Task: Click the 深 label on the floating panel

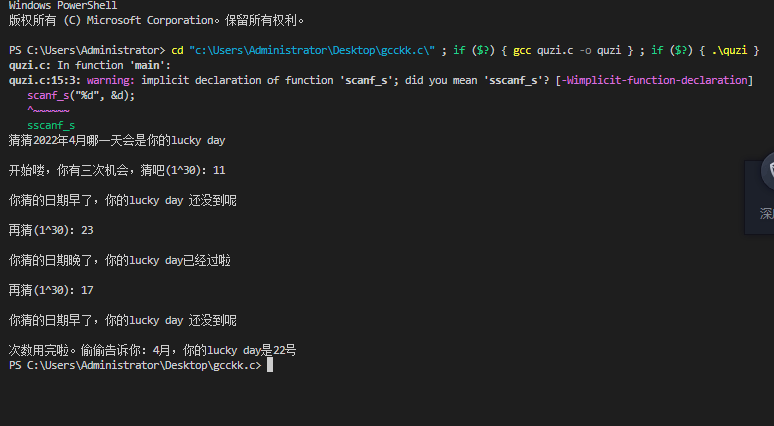Action: point(766,213)
